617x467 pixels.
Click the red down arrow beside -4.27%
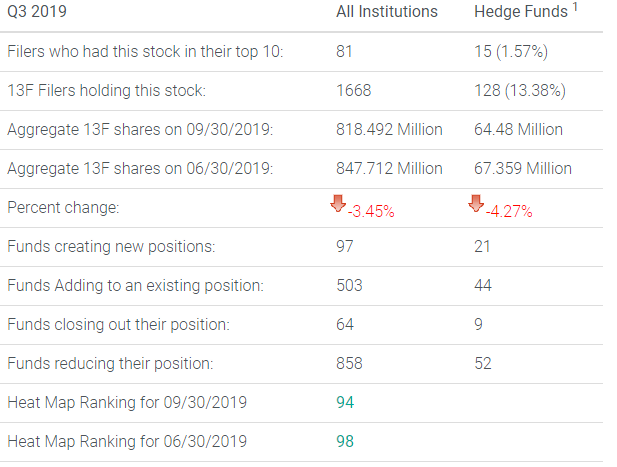477,205
